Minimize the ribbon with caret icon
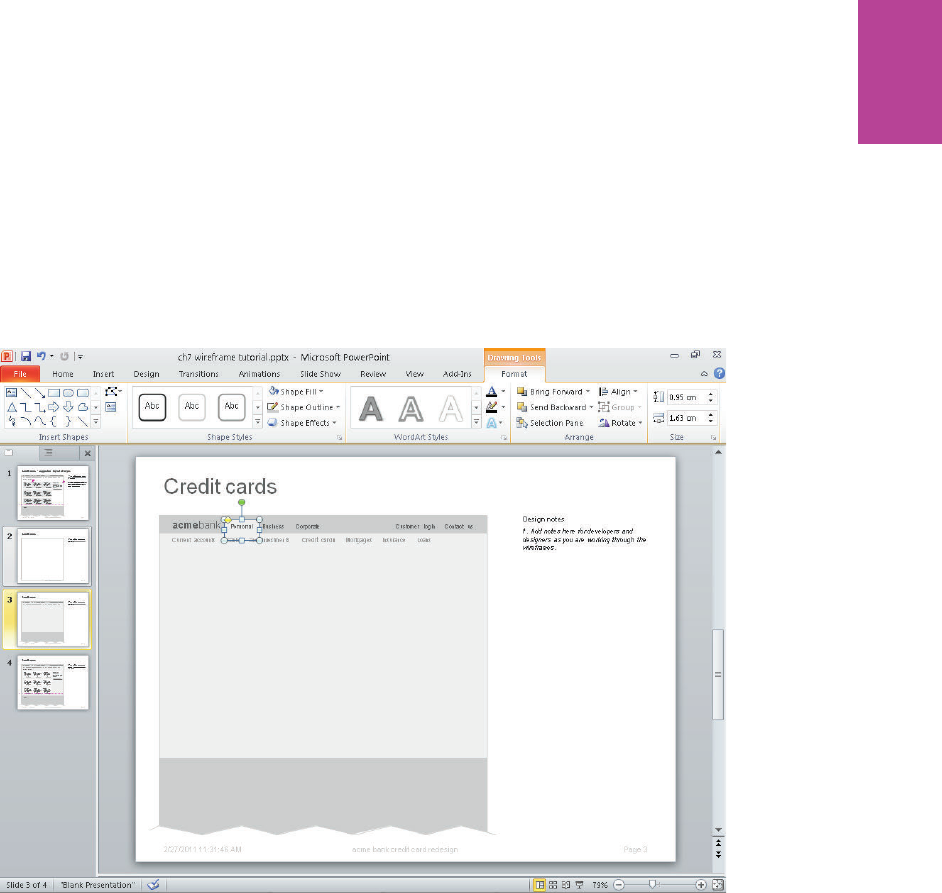 click(x=704, y=374)
